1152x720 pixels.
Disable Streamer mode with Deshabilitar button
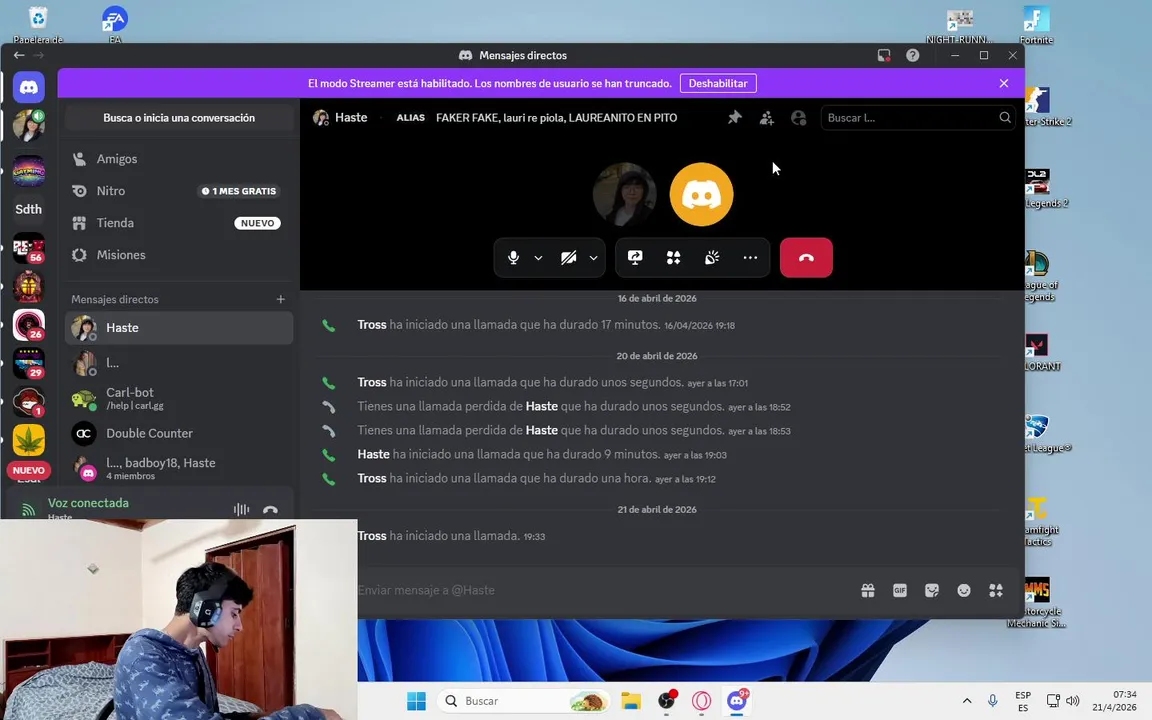[718, 83]
